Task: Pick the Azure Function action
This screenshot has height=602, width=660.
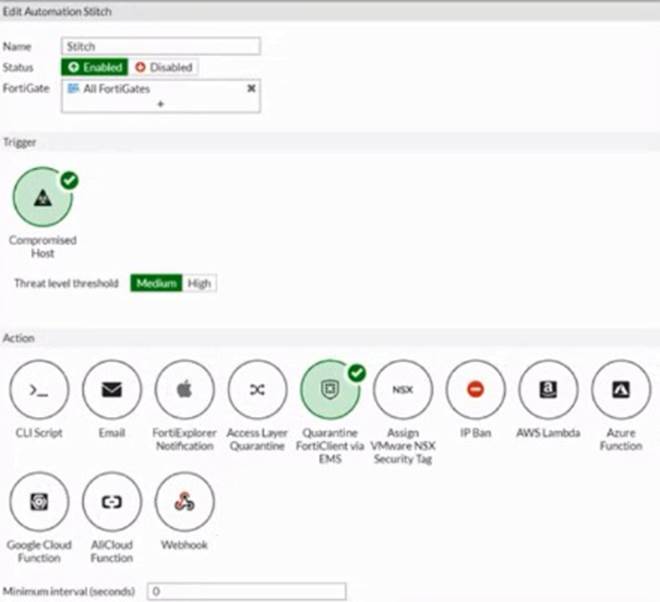Action: (621, 390)
